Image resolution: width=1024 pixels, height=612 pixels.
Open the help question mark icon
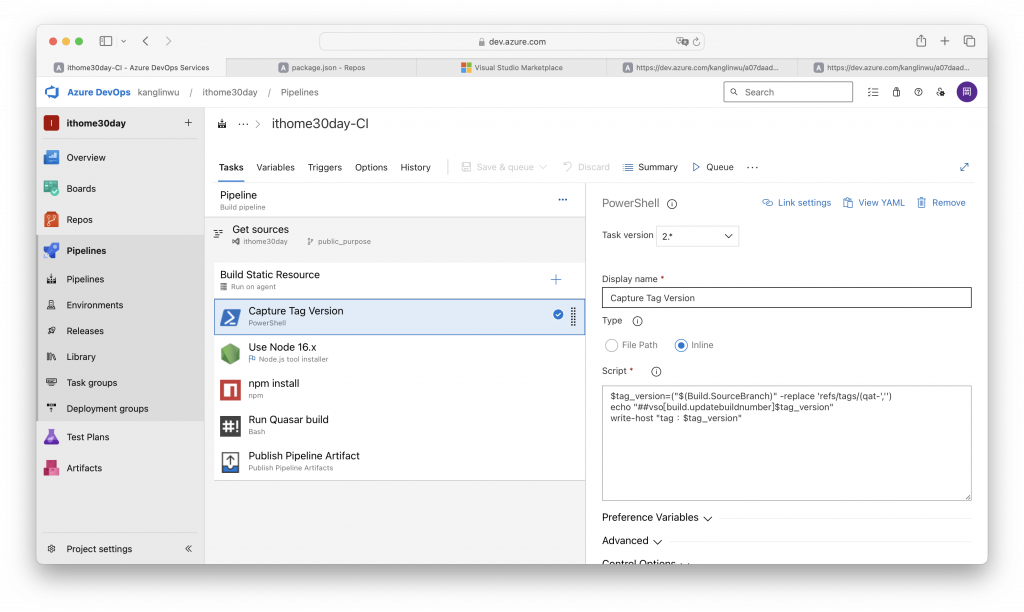click(x=918, y=92)
